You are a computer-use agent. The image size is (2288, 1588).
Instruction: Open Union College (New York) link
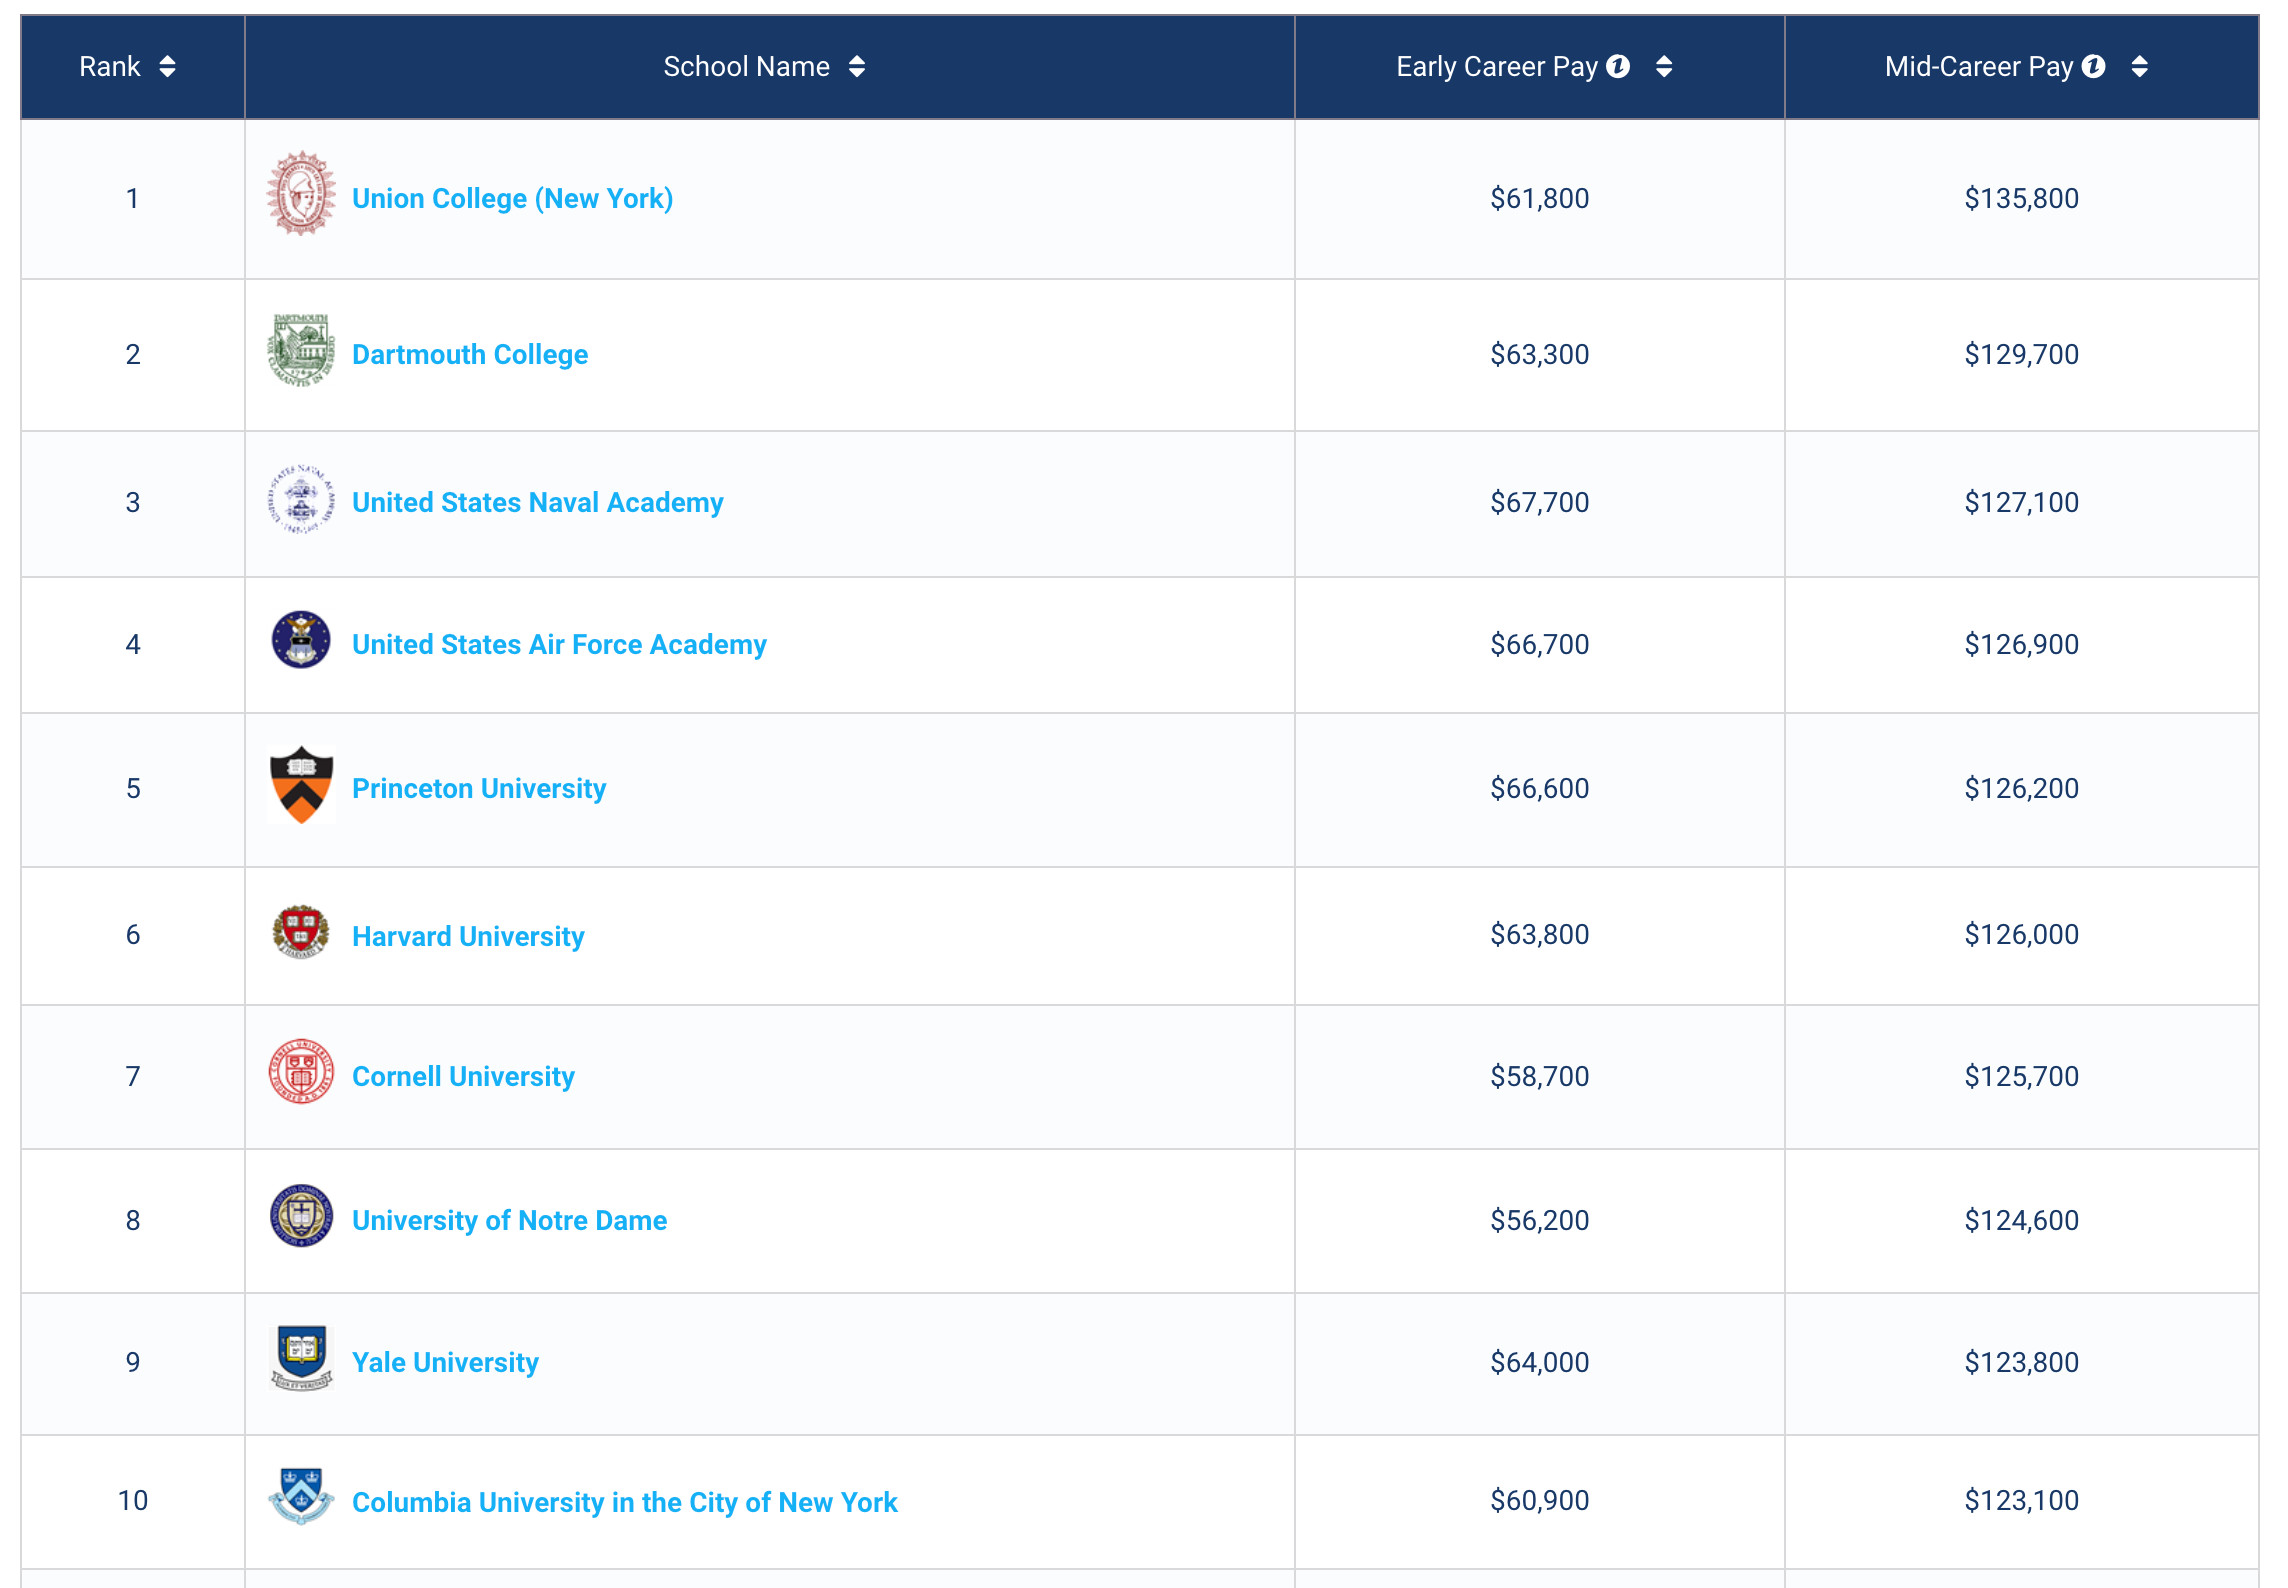(512, 199)
